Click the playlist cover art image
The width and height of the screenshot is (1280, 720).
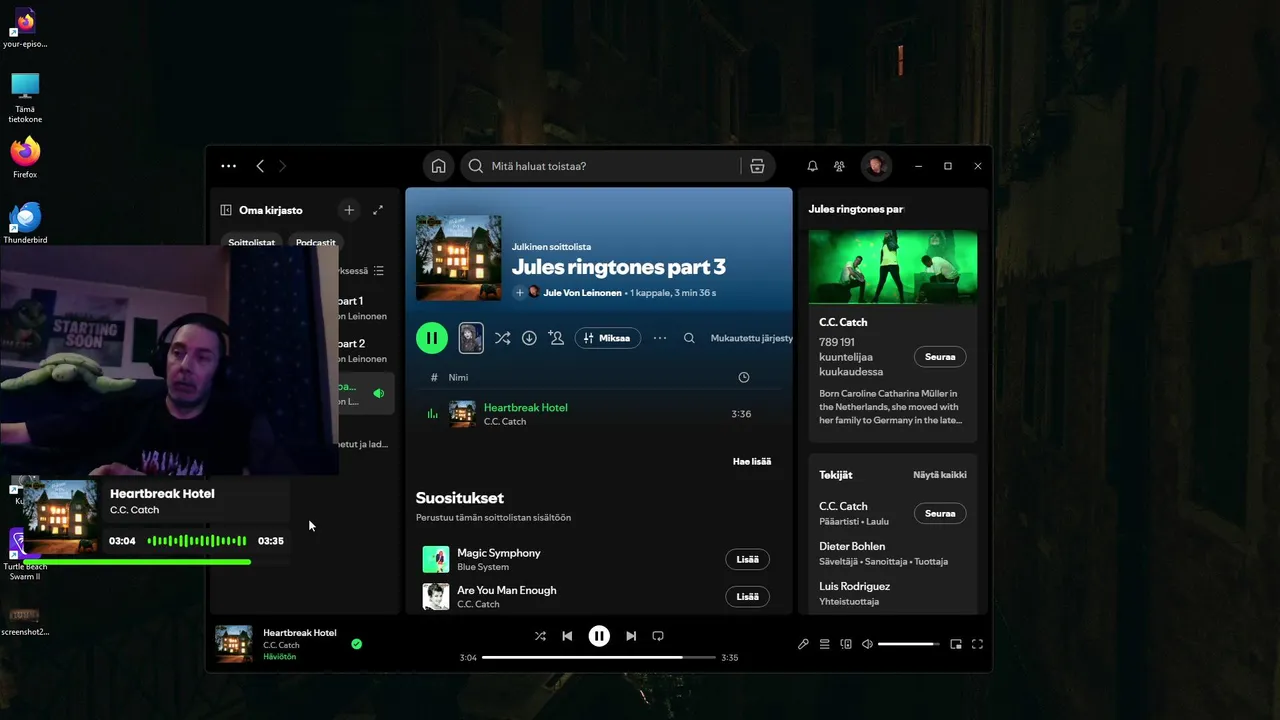(x=458, y=258)
